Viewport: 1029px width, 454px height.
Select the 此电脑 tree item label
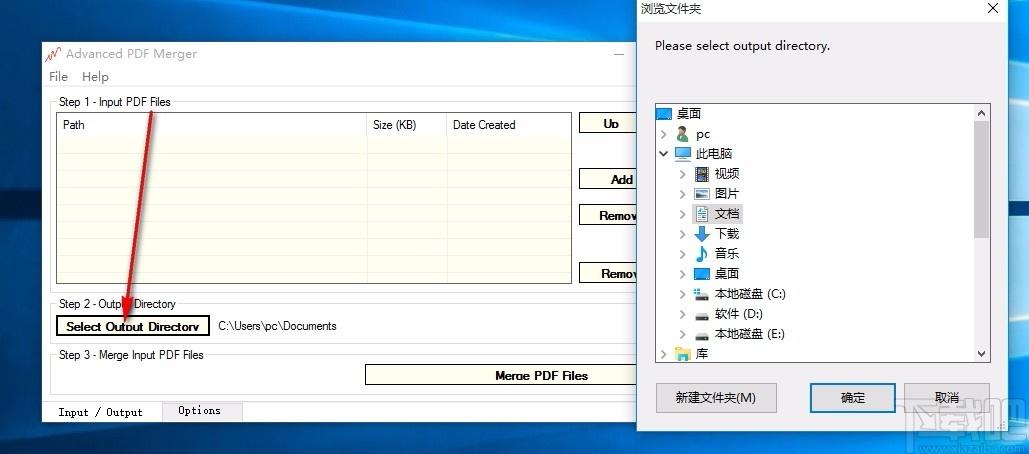714,154
